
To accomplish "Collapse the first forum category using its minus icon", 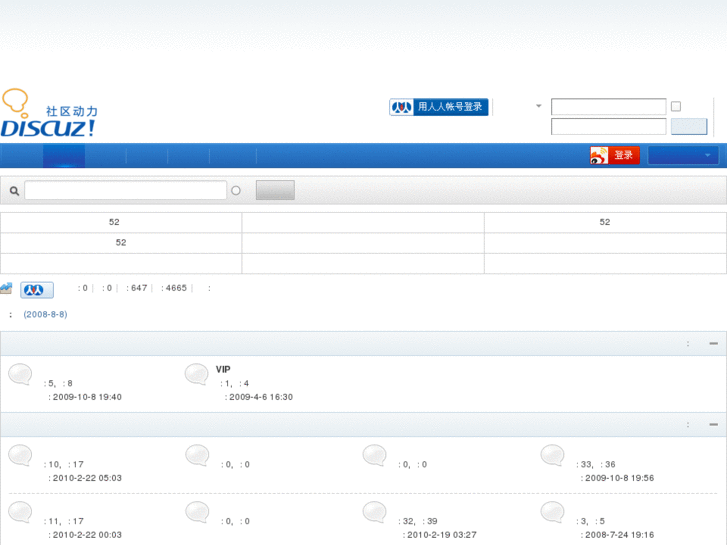I will point(714,344).
